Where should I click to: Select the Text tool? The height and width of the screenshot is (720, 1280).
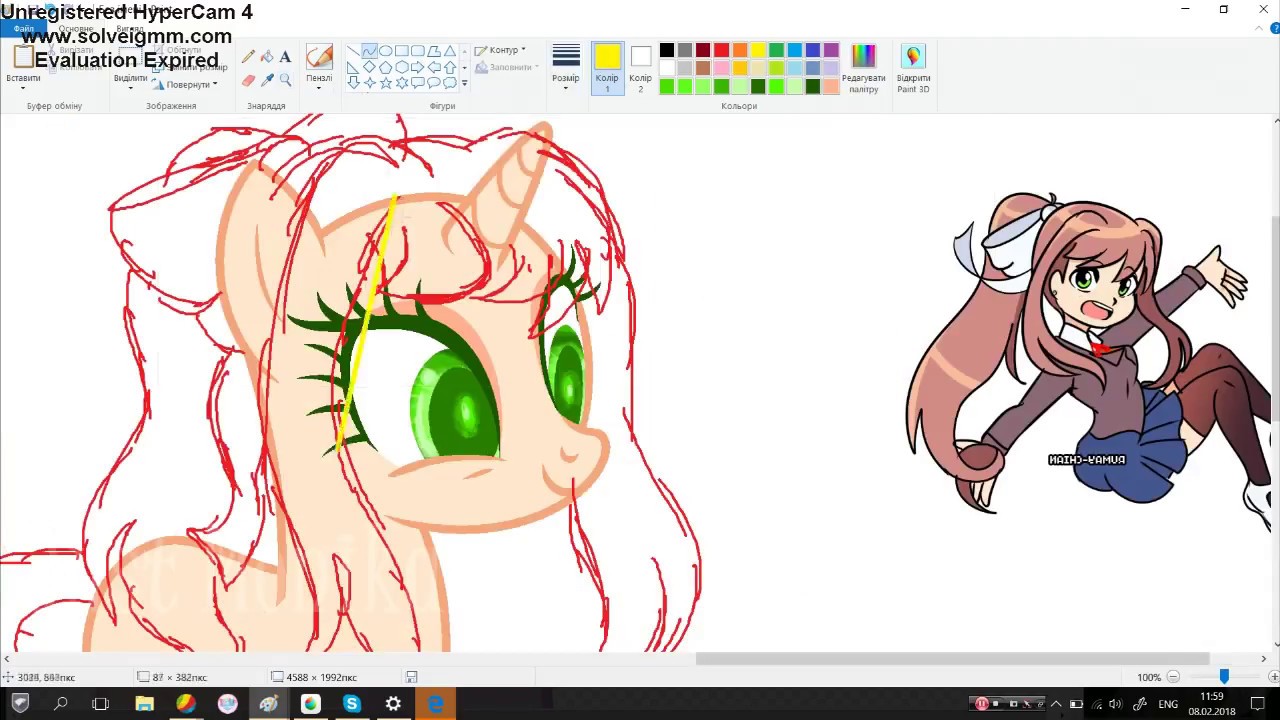285,58
